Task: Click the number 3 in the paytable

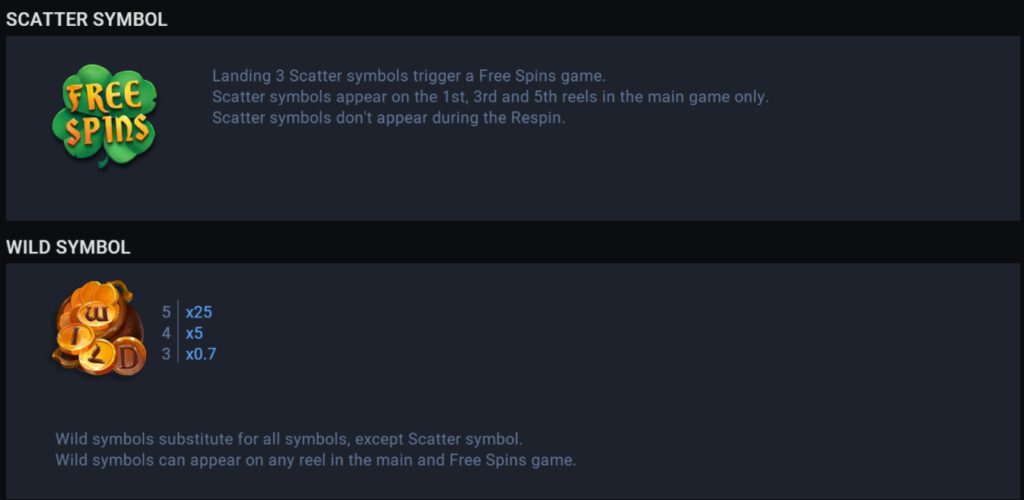Action: (x=167, y=354)
